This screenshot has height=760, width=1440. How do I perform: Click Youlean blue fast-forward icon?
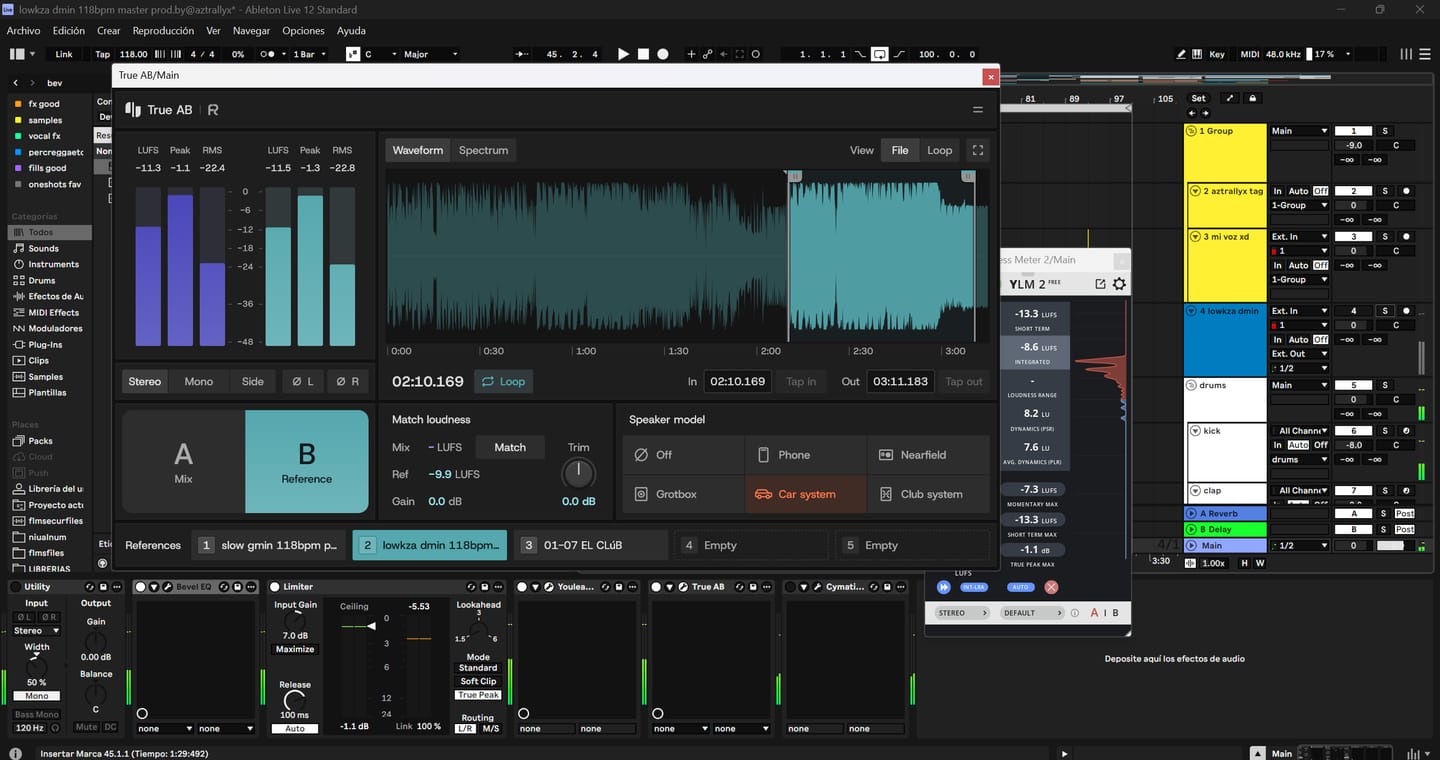pos(944,587)
